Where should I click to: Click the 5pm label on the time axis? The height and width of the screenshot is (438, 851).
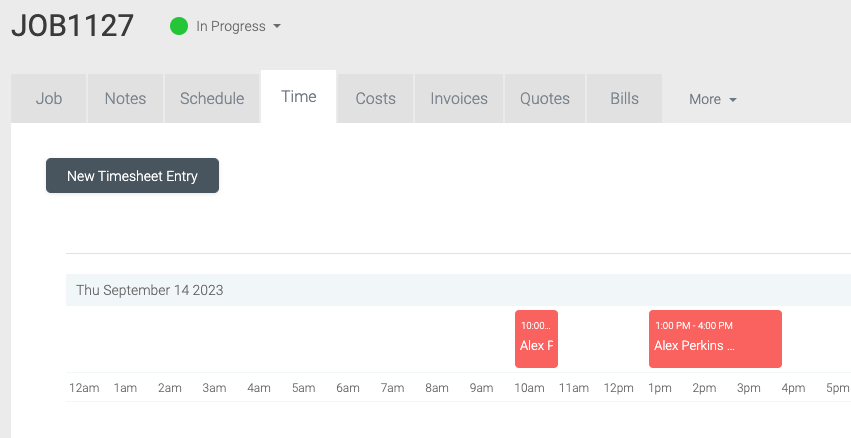(x=837, y=388)
